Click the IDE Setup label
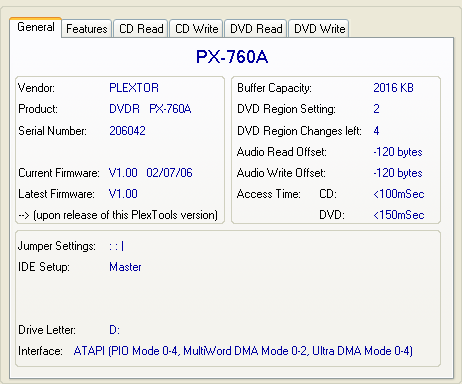The image size is (462, 384). click(x=44, y=267)
